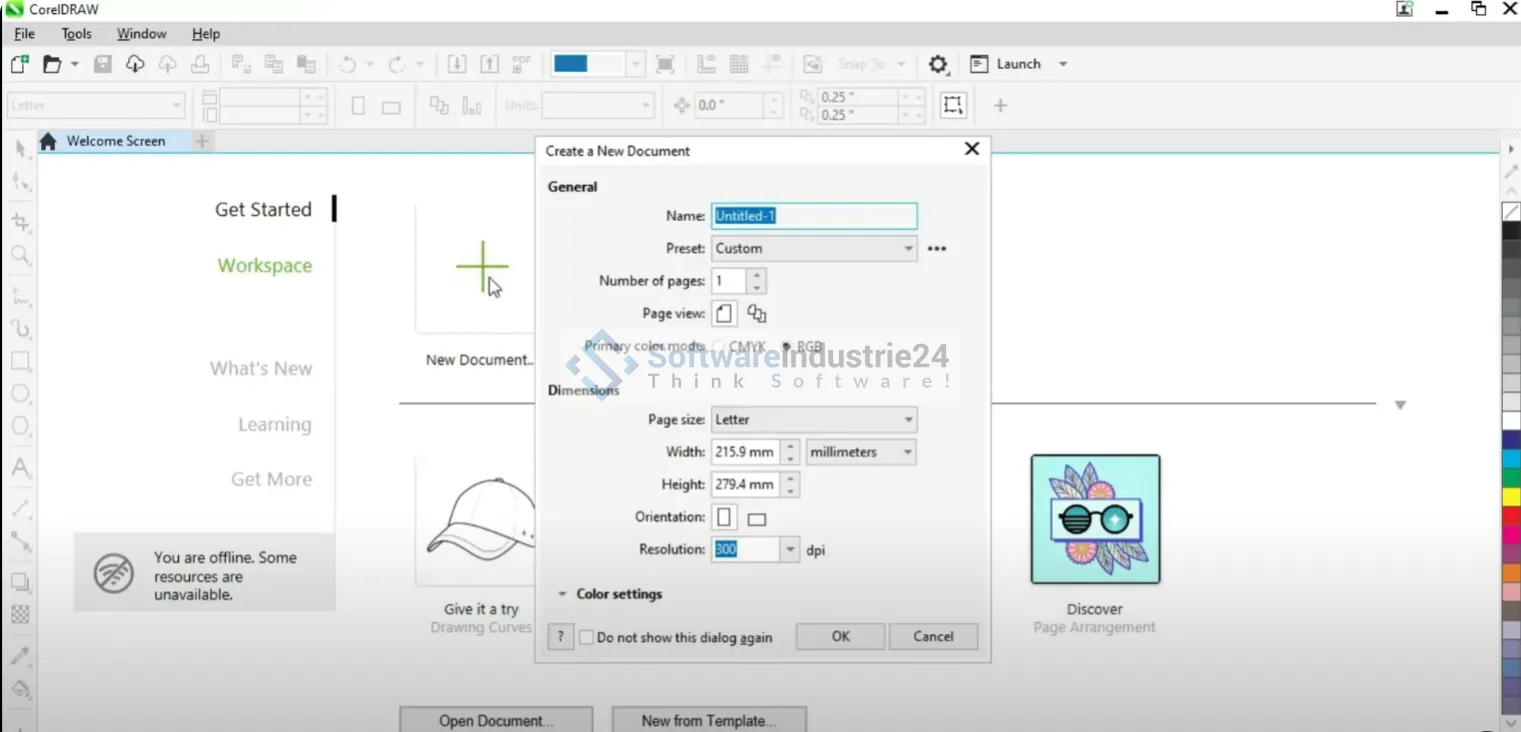1521x732 pixels.
Task: Choose landscape orientation icon in dialog
Action: coord(757,518)
